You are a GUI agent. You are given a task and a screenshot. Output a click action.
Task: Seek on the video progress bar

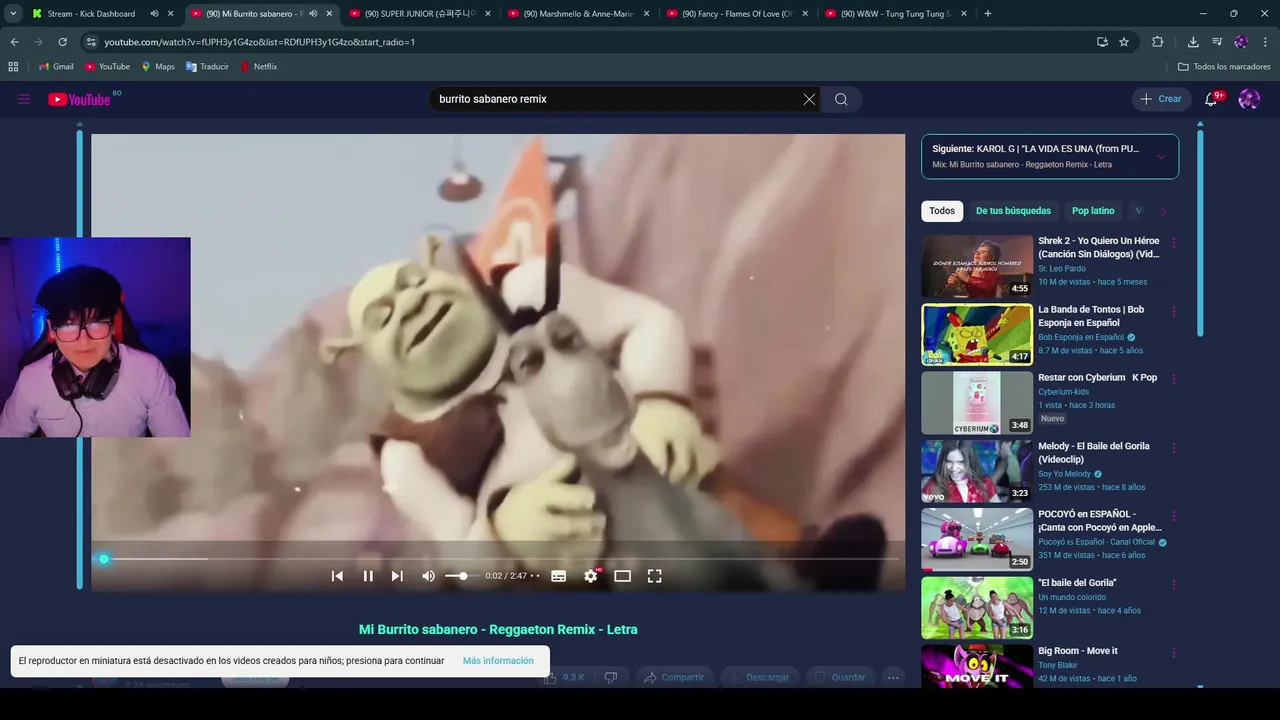coord(498,559)
